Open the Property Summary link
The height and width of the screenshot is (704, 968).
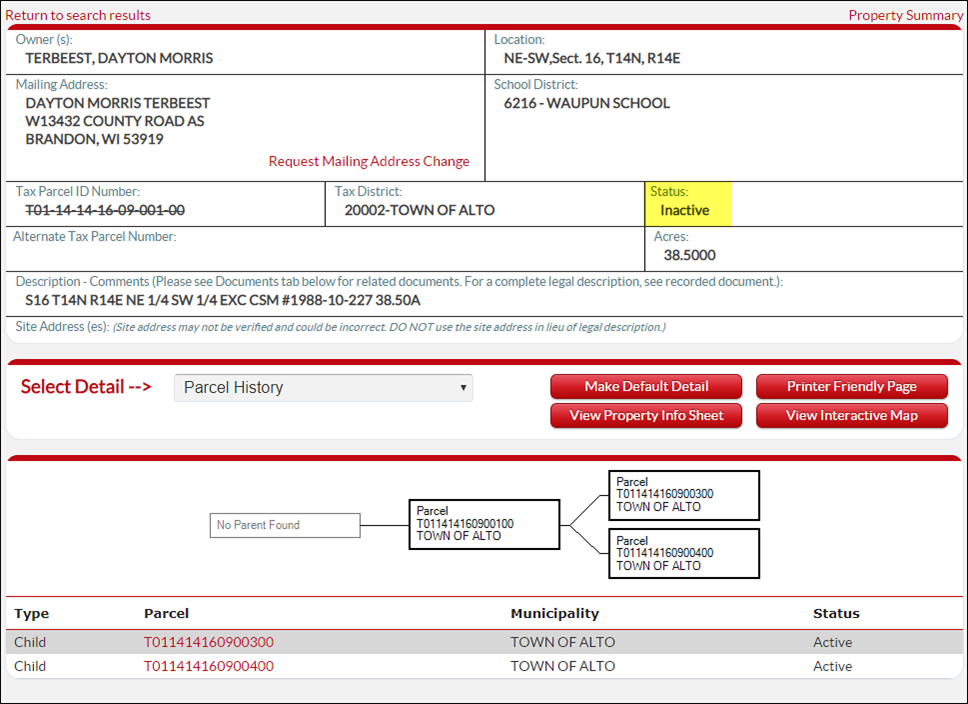coord(905,15)
